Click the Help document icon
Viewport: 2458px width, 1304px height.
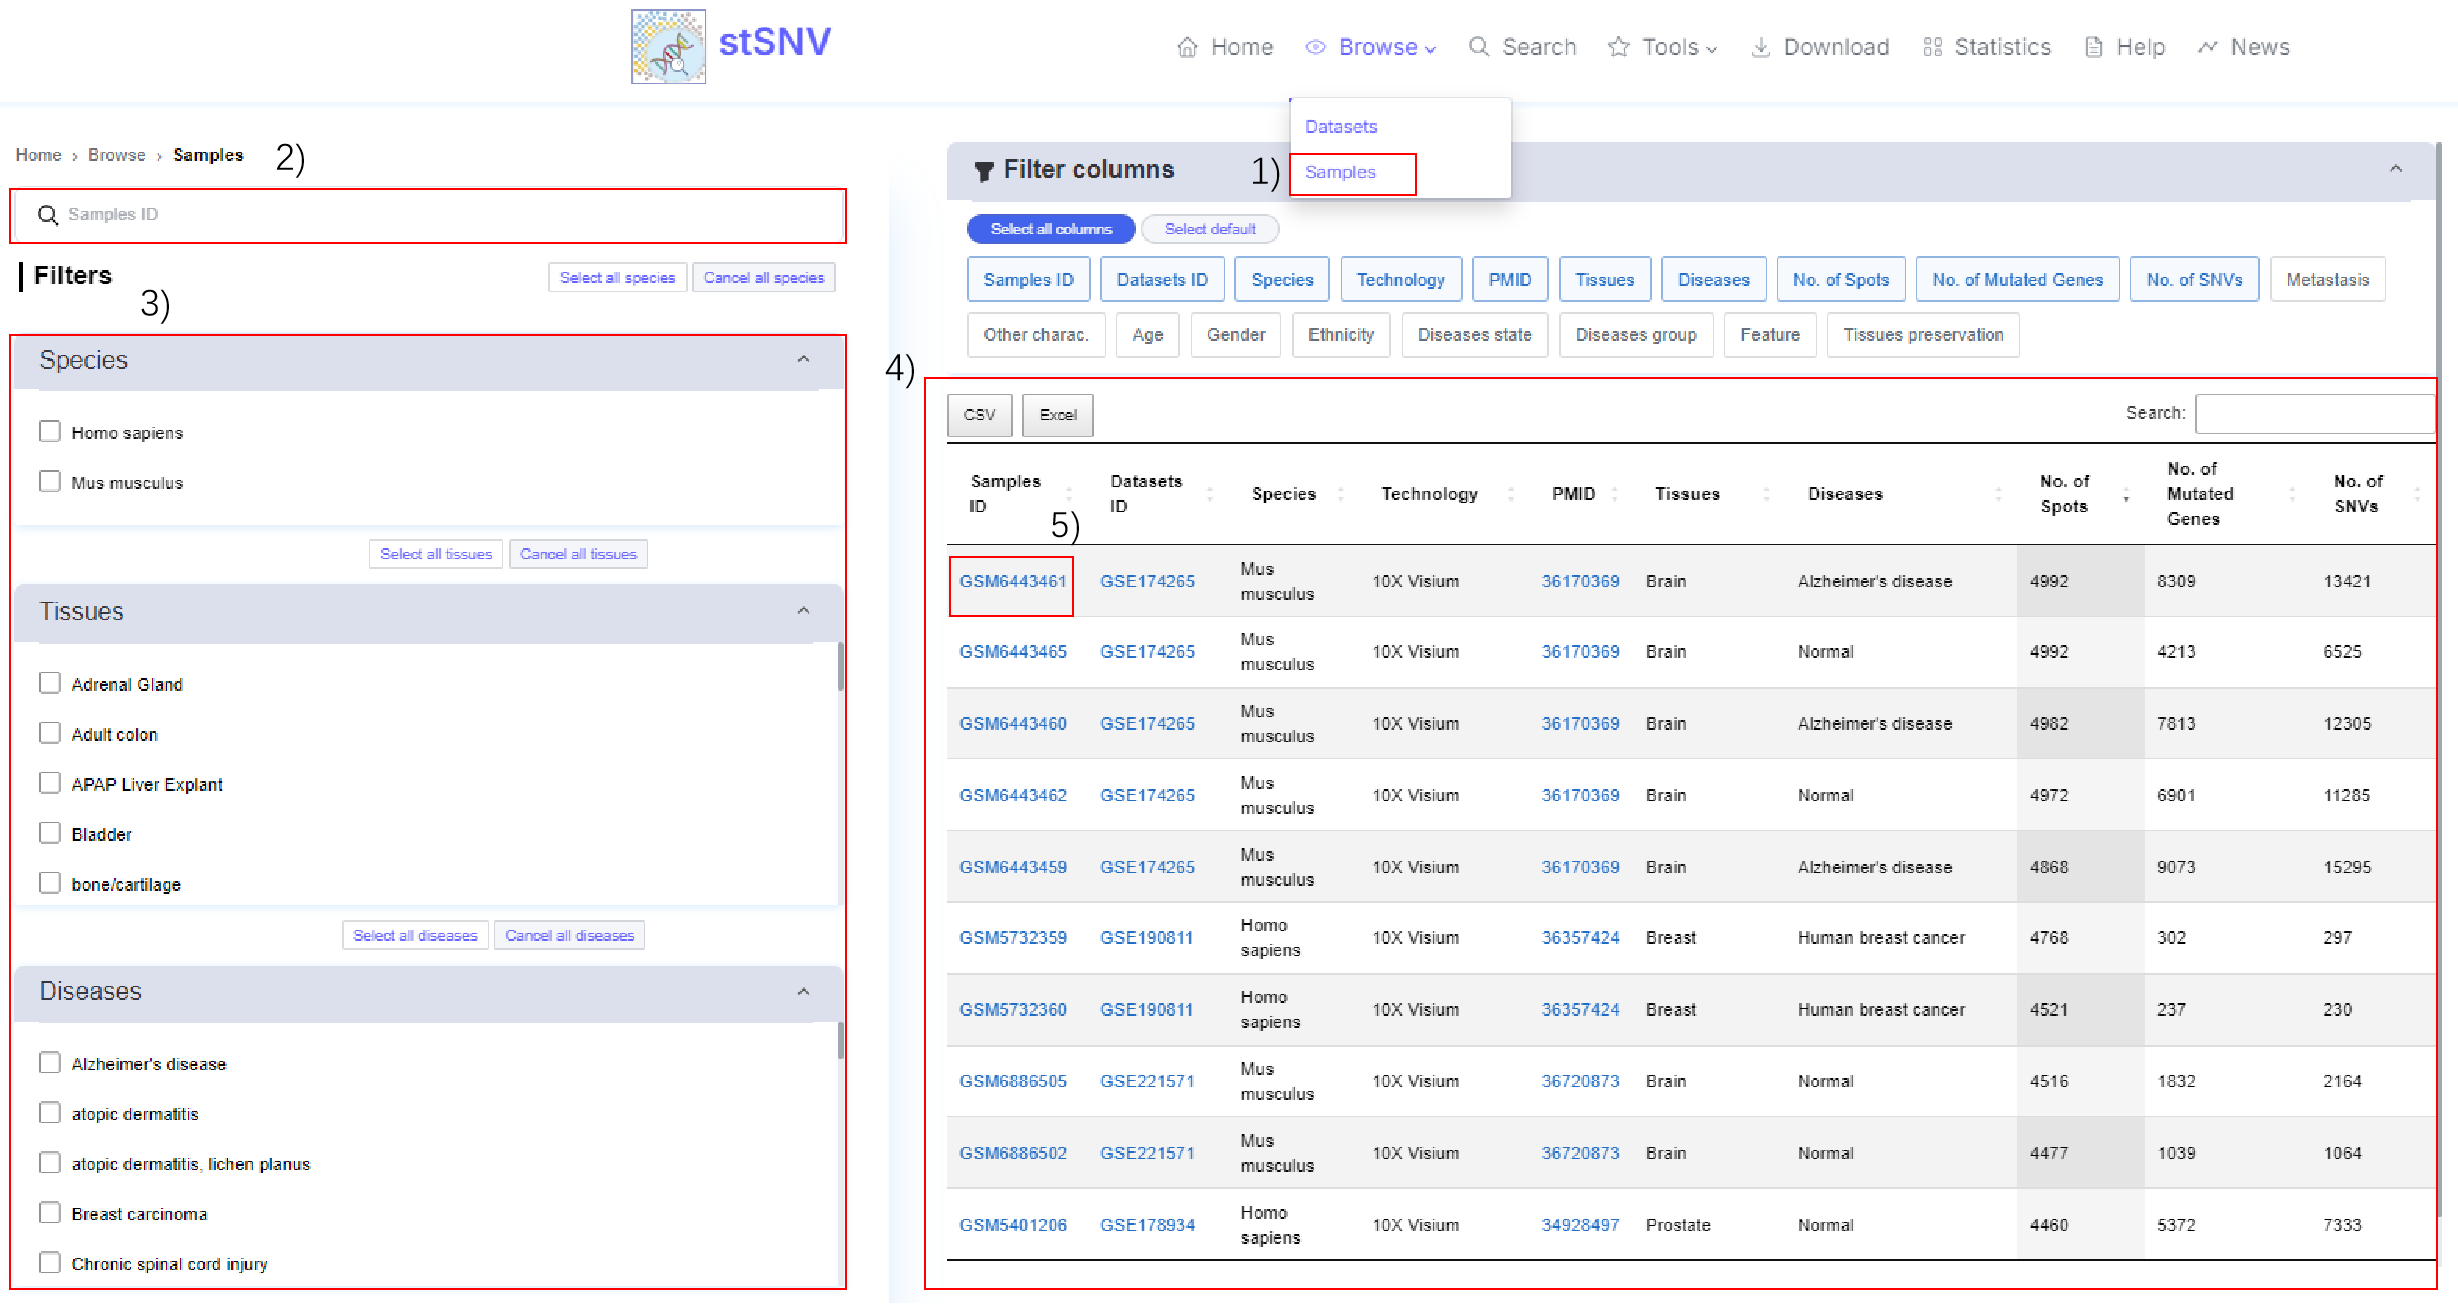(2093, 47)
